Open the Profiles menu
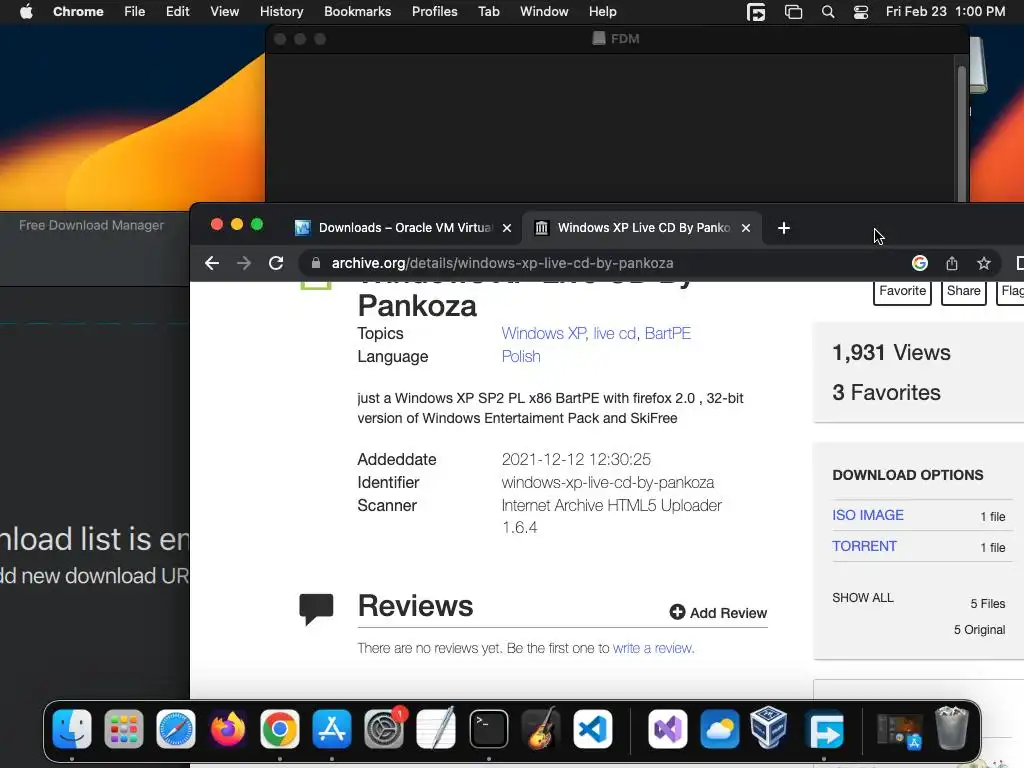The height and width of the screenshot is (768, 1024). click(434, 12)
